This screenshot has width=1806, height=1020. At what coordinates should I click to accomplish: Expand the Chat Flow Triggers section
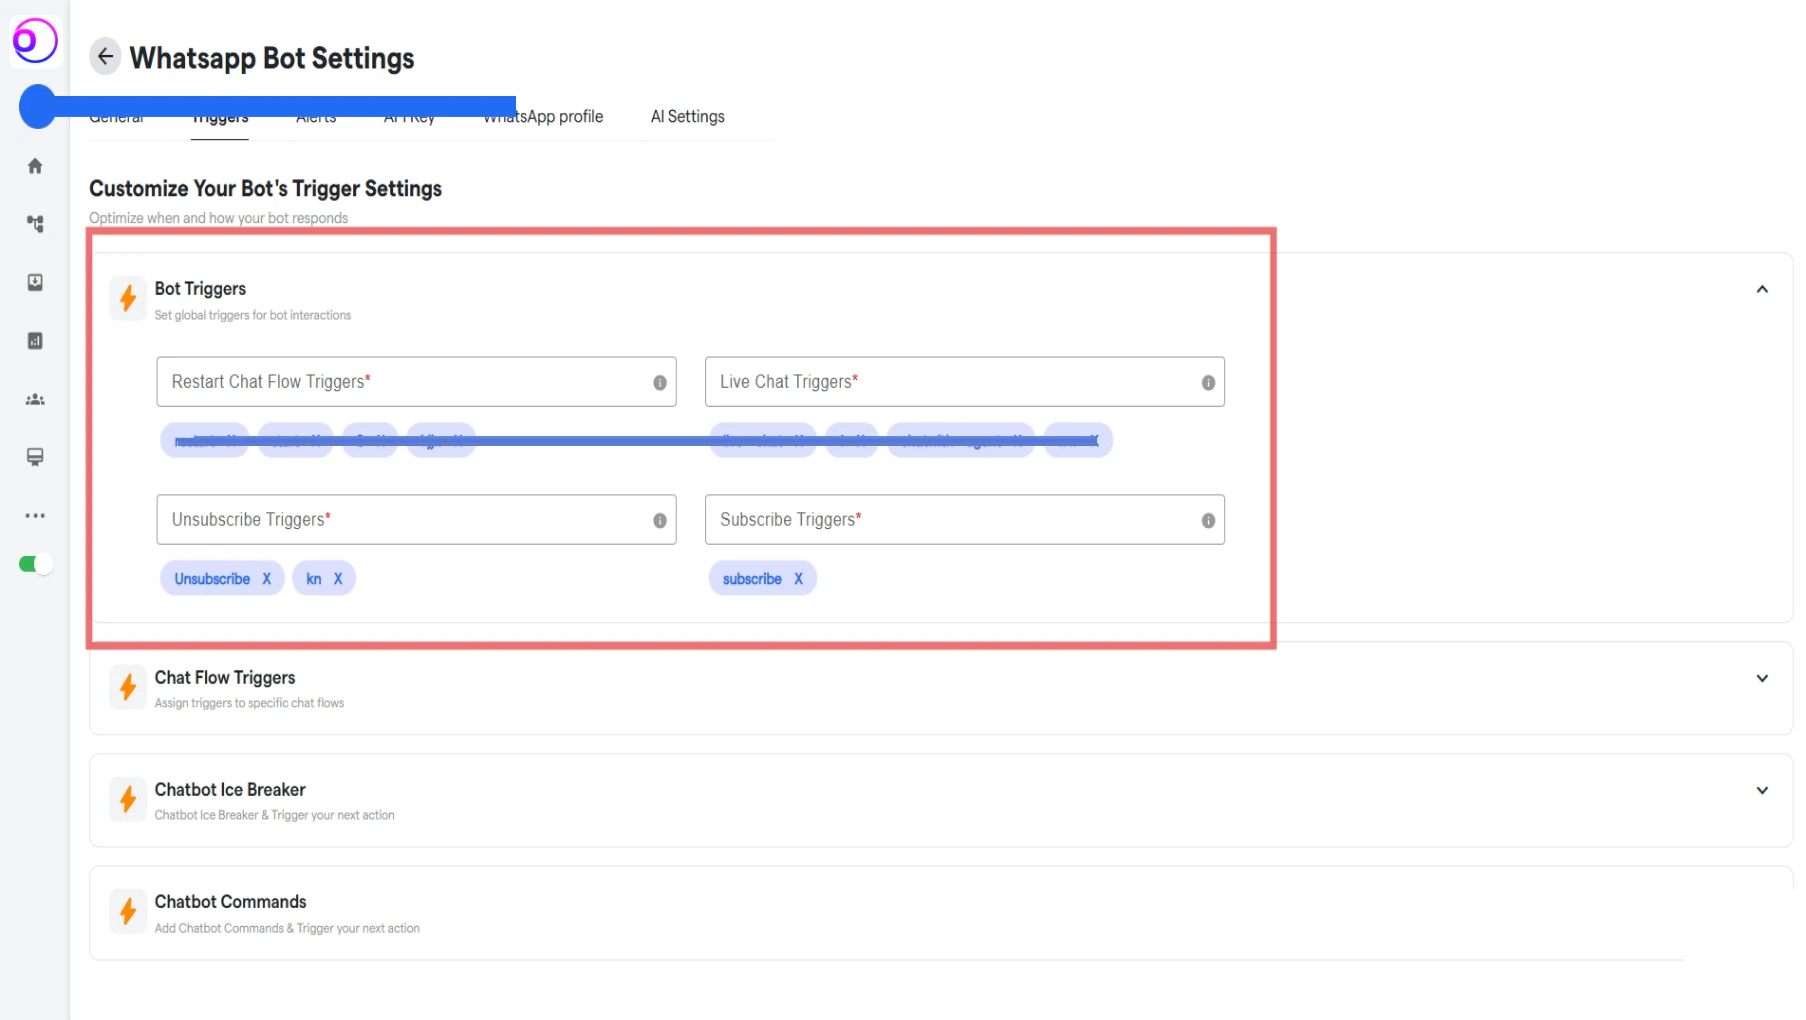(x=1762, y=678)
